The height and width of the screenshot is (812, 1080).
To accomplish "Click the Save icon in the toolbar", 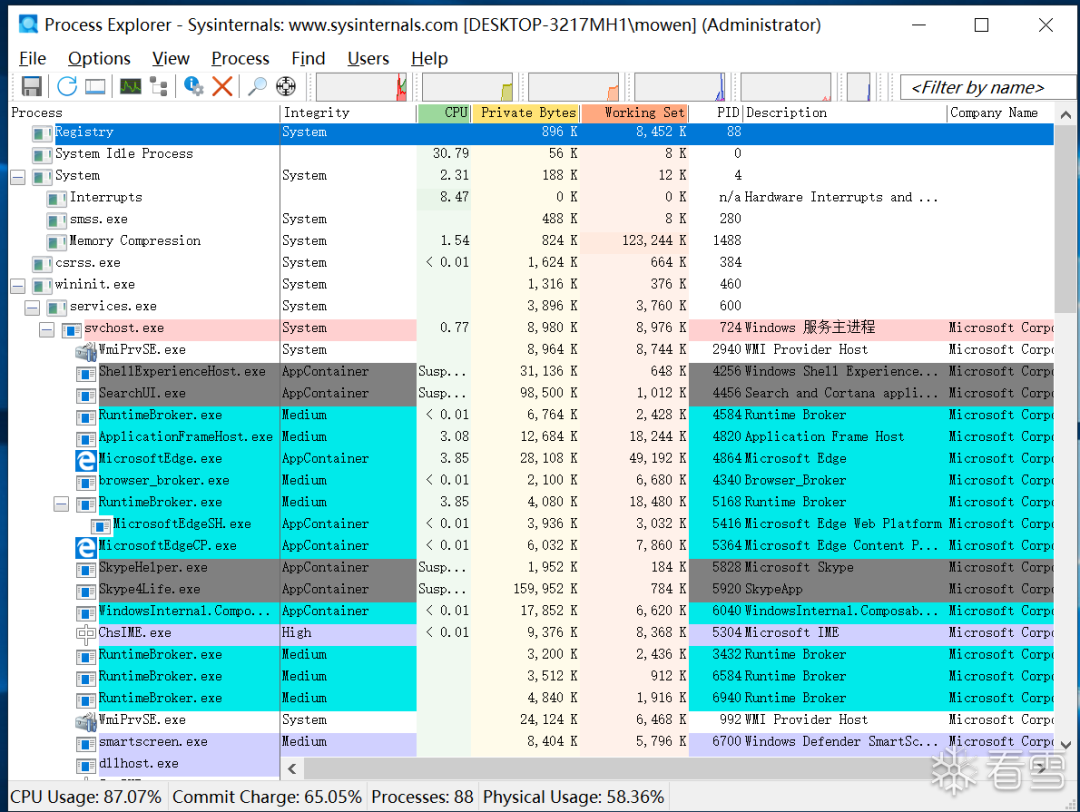I will click(33, 86).
